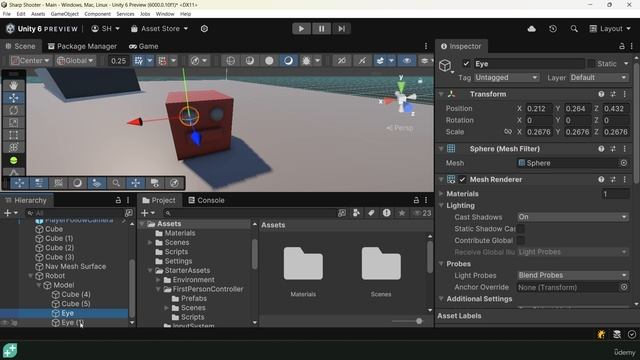Toggle Contribute Global Illumination checkbox
This screenshot has height=360, width=640.
click(x=521, y=241)
